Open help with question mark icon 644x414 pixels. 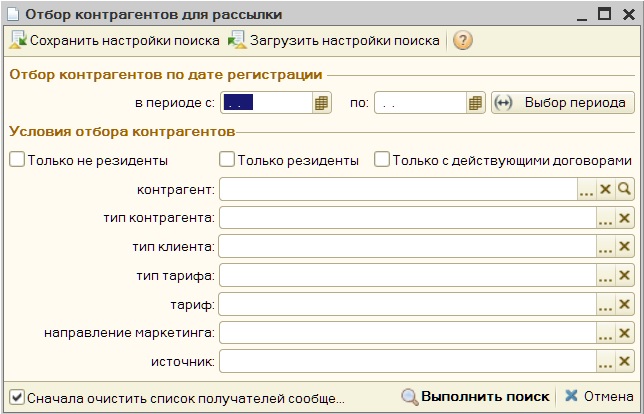click(463, 41)
